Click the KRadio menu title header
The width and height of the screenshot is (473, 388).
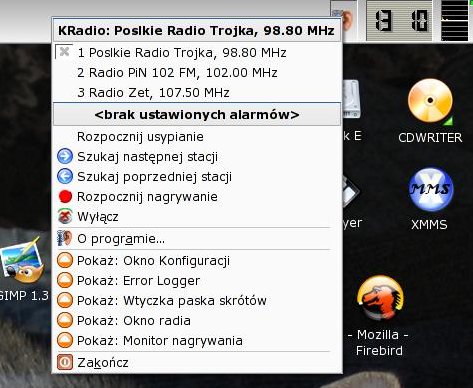point(197,30)
